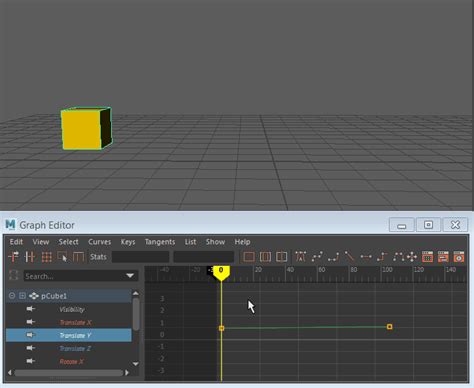This screenshot has height=388, width=474.
Task: Open the Dope Sheet icon
Action: (x=427, y=257)
